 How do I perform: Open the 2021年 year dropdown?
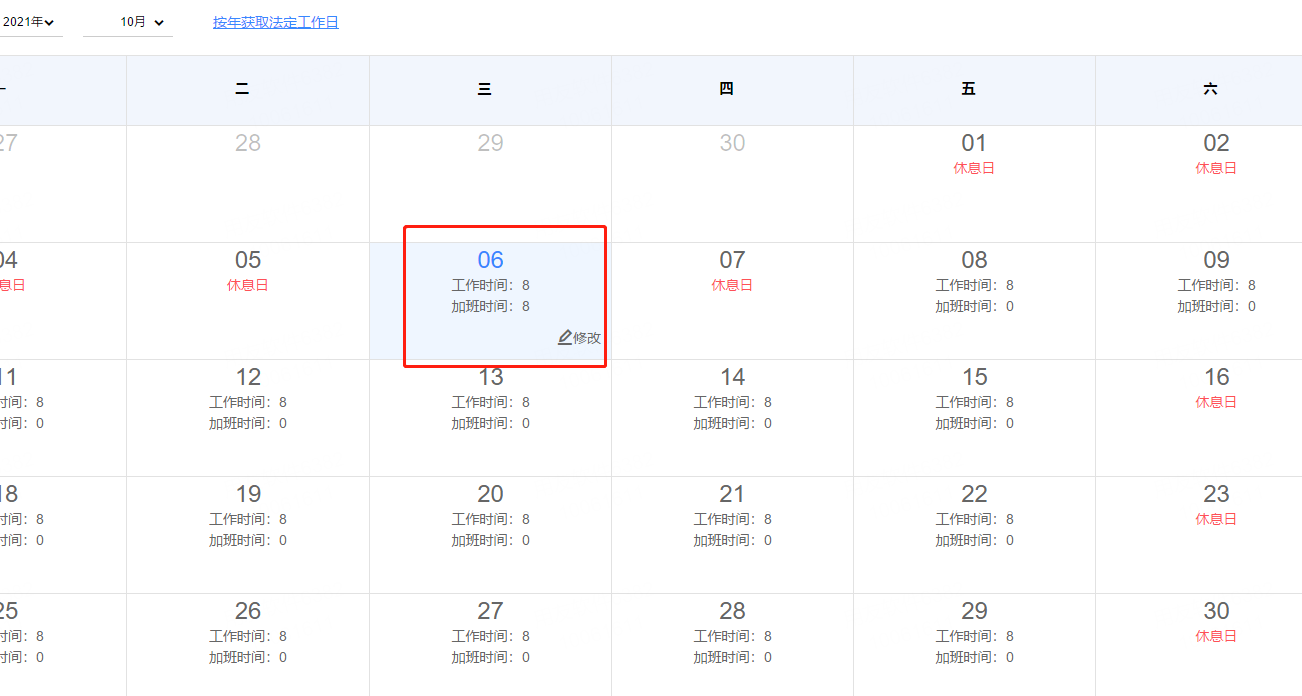point(30,22)
